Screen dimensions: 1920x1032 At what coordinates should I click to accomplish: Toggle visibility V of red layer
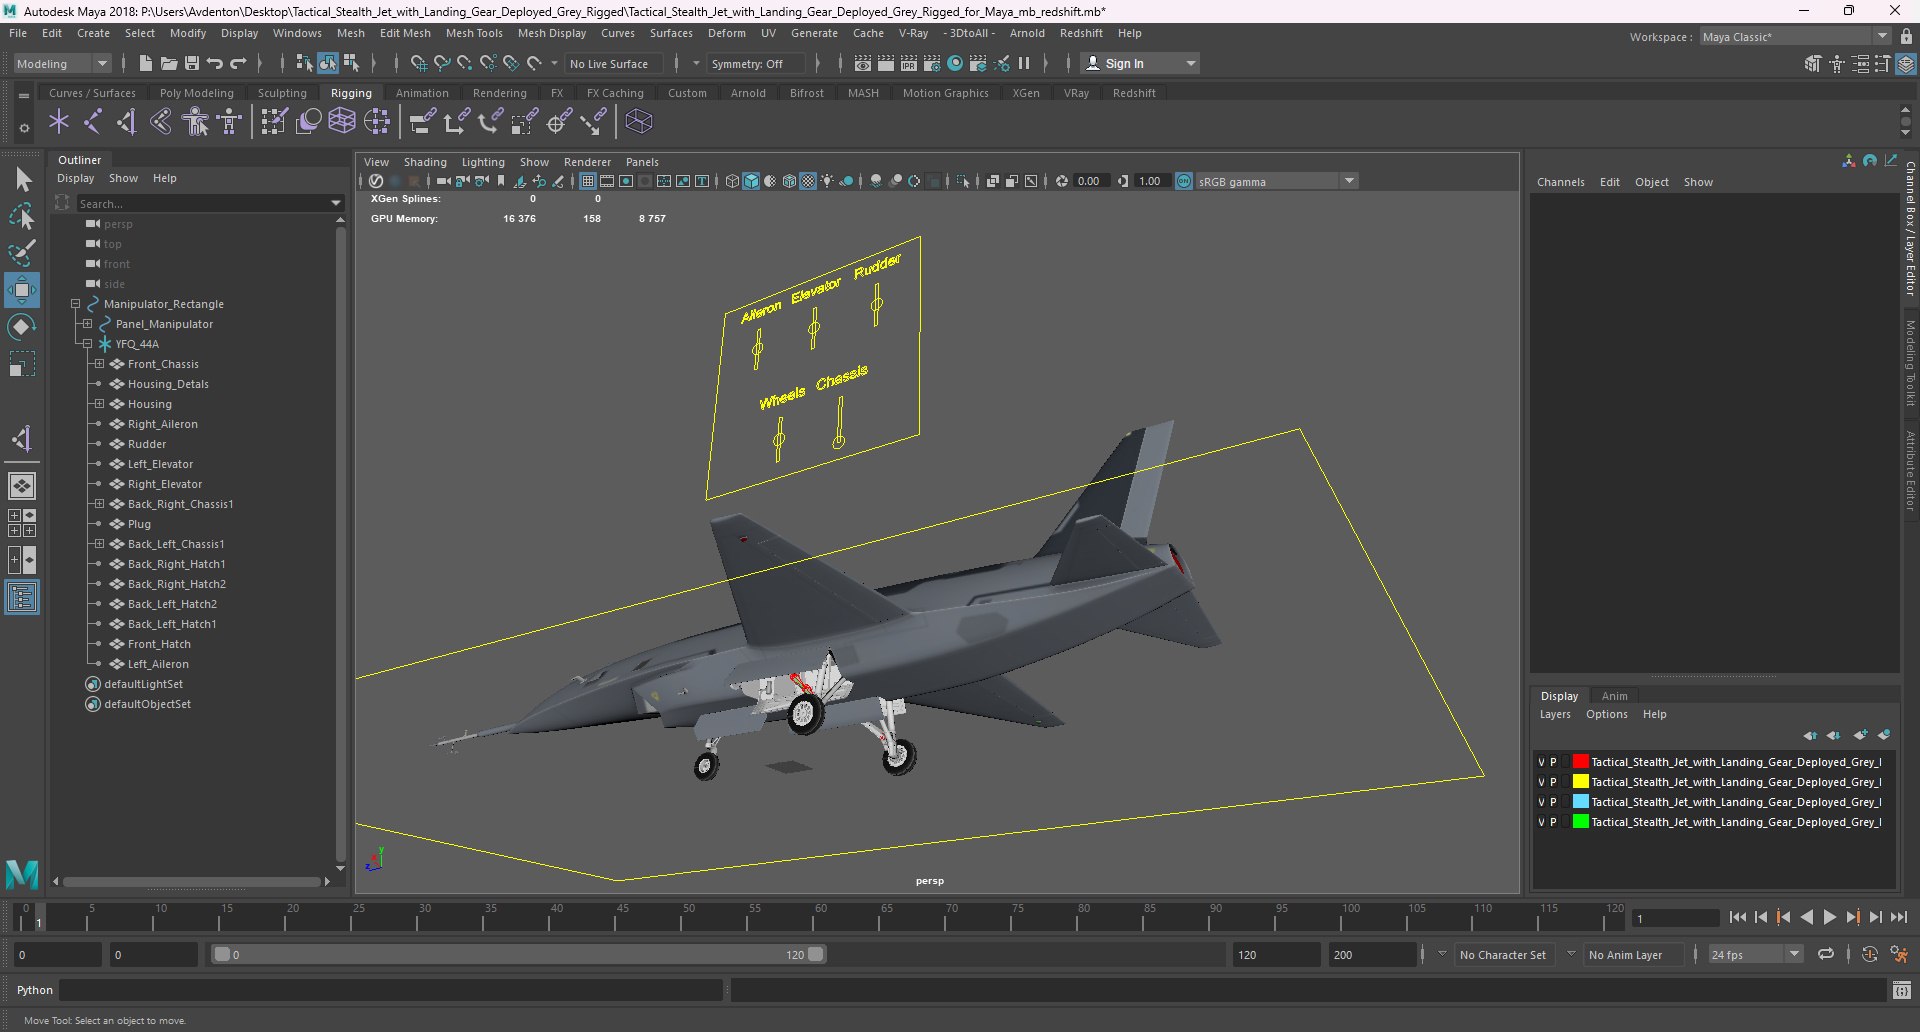pos(1541,762)
